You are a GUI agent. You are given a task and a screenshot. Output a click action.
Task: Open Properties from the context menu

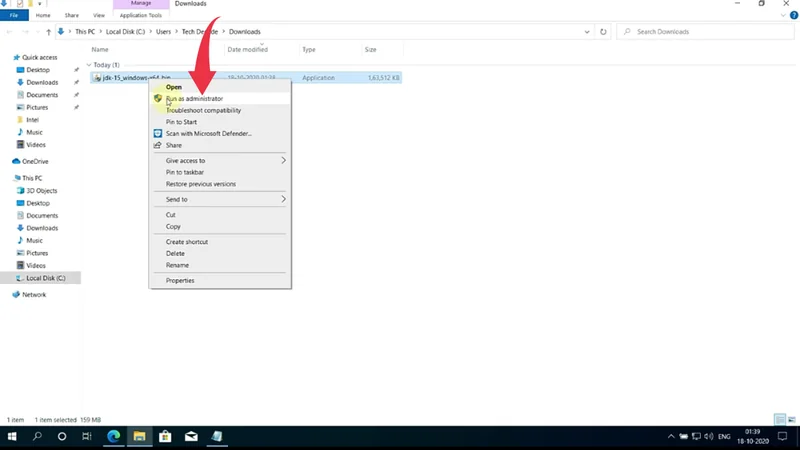point(180,281)
